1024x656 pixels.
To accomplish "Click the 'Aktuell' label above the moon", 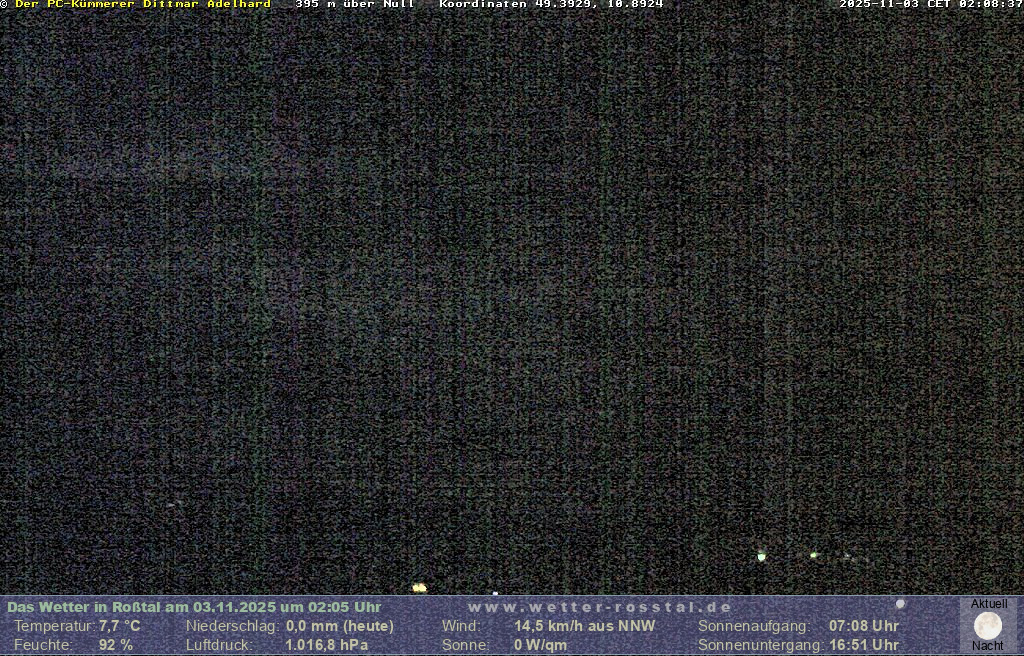I will 989,604.
